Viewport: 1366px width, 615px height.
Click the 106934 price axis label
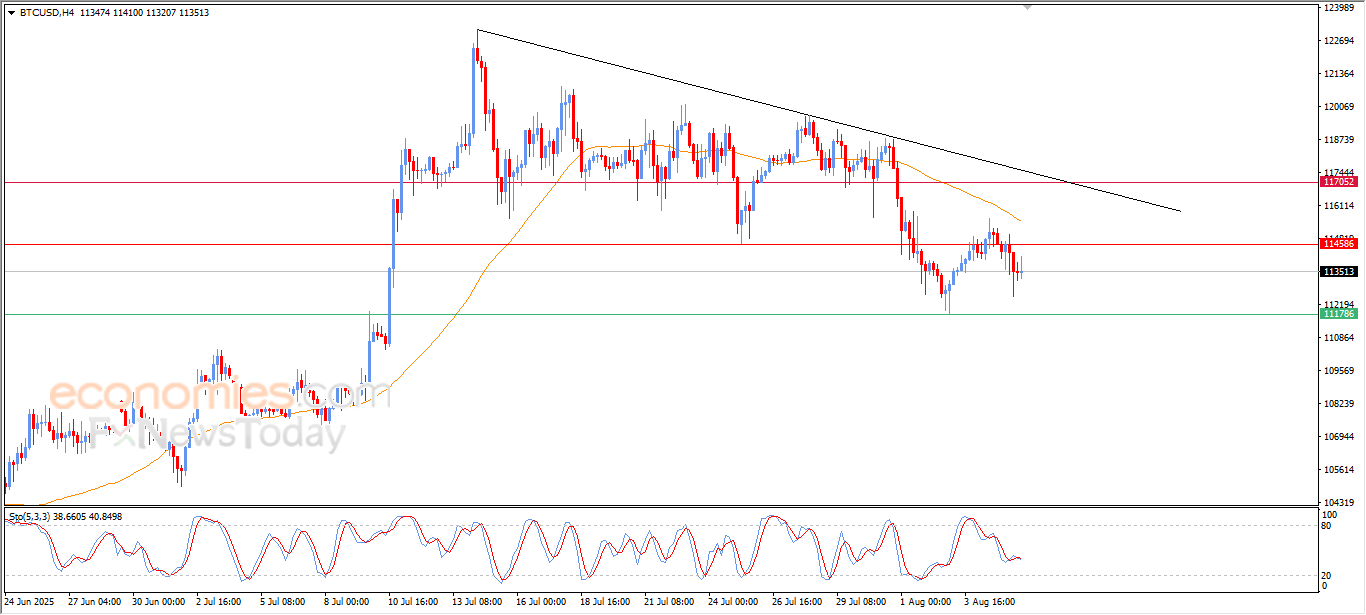[x=1338, y=437]
